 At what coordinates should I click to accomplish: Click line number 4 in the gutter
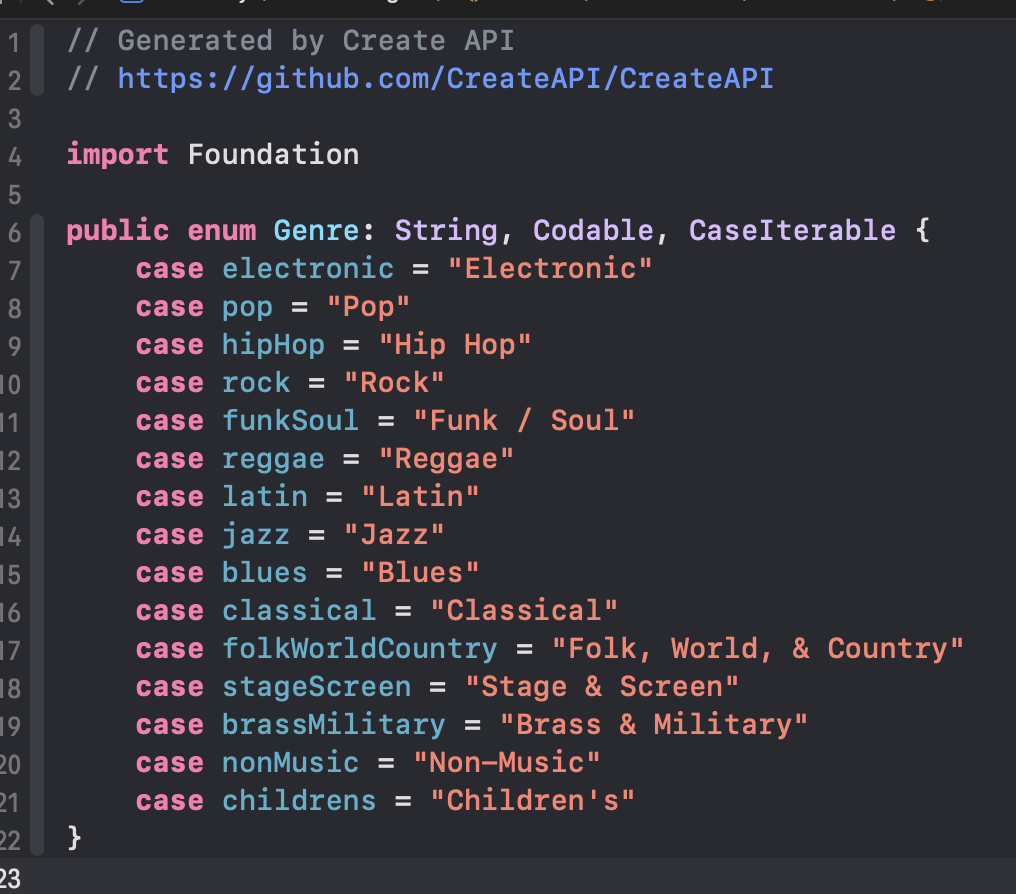tap(14, 157)
